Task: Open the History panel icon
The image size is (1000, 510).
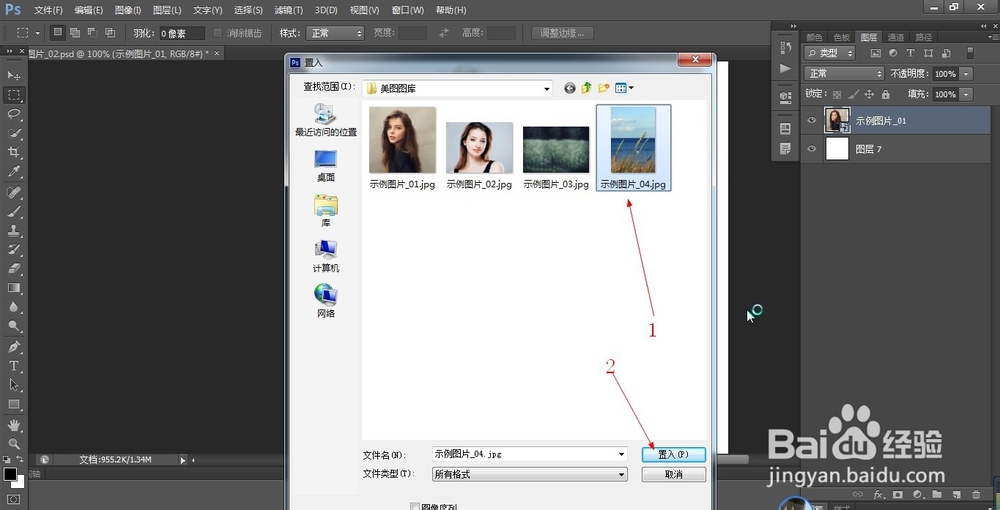Action: tap(785, 48)
